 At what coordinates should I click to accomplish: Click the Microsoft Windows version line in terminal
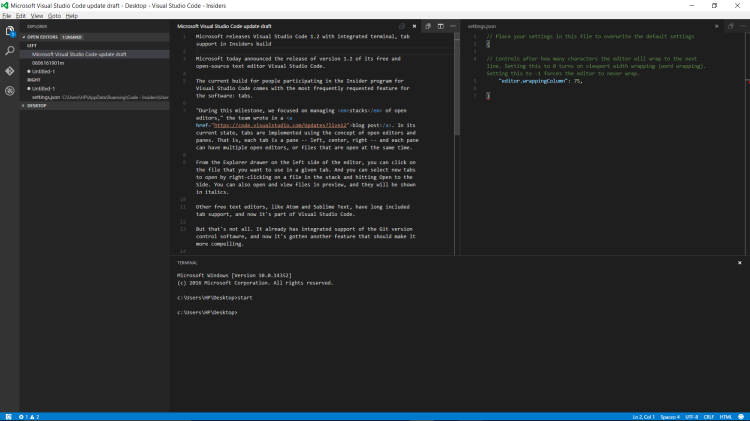(234, 276)
